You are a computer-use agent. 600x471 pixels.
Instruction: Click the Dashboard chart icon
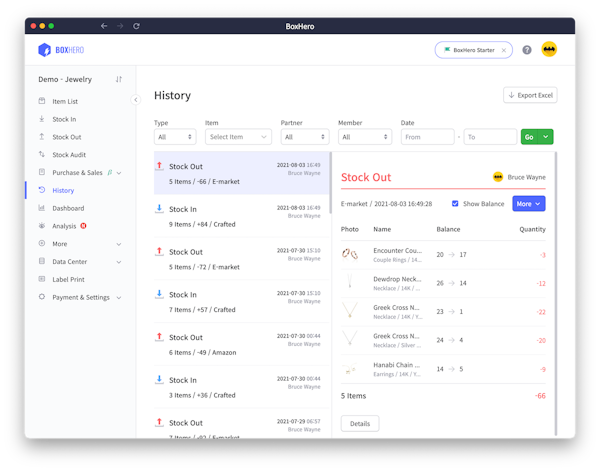point(42,208)
